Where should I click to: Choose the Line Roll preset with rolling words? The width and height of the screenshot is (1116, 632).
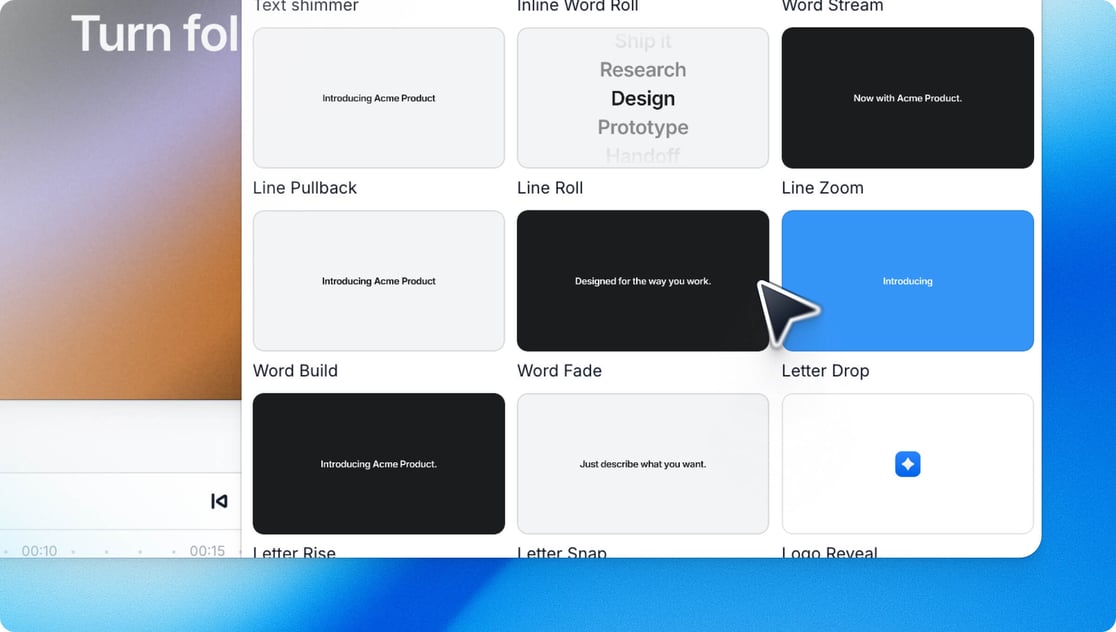coord(643,98)
